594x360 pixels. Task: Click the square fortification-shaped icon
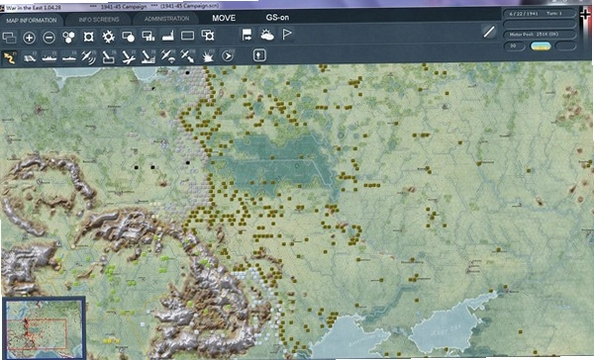pos(89,37)
